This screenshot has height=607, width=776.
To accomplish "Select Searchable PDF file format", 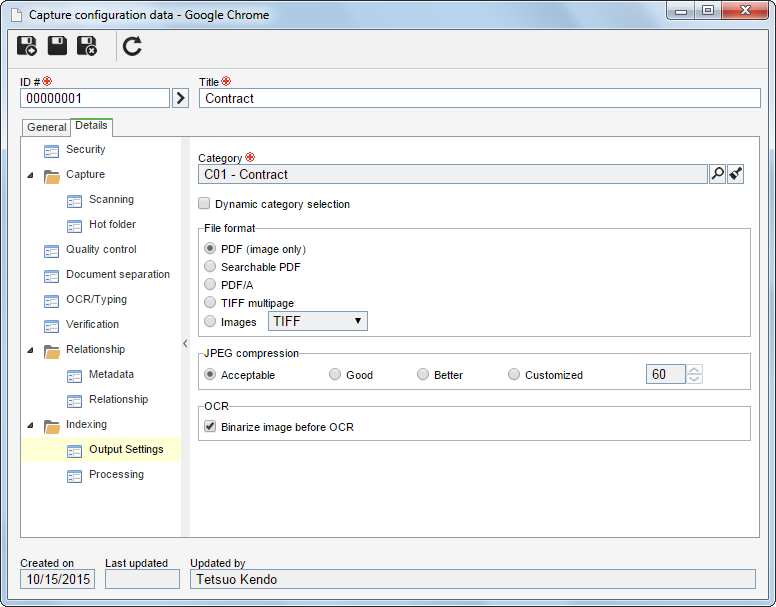I will tap(210, 266).
